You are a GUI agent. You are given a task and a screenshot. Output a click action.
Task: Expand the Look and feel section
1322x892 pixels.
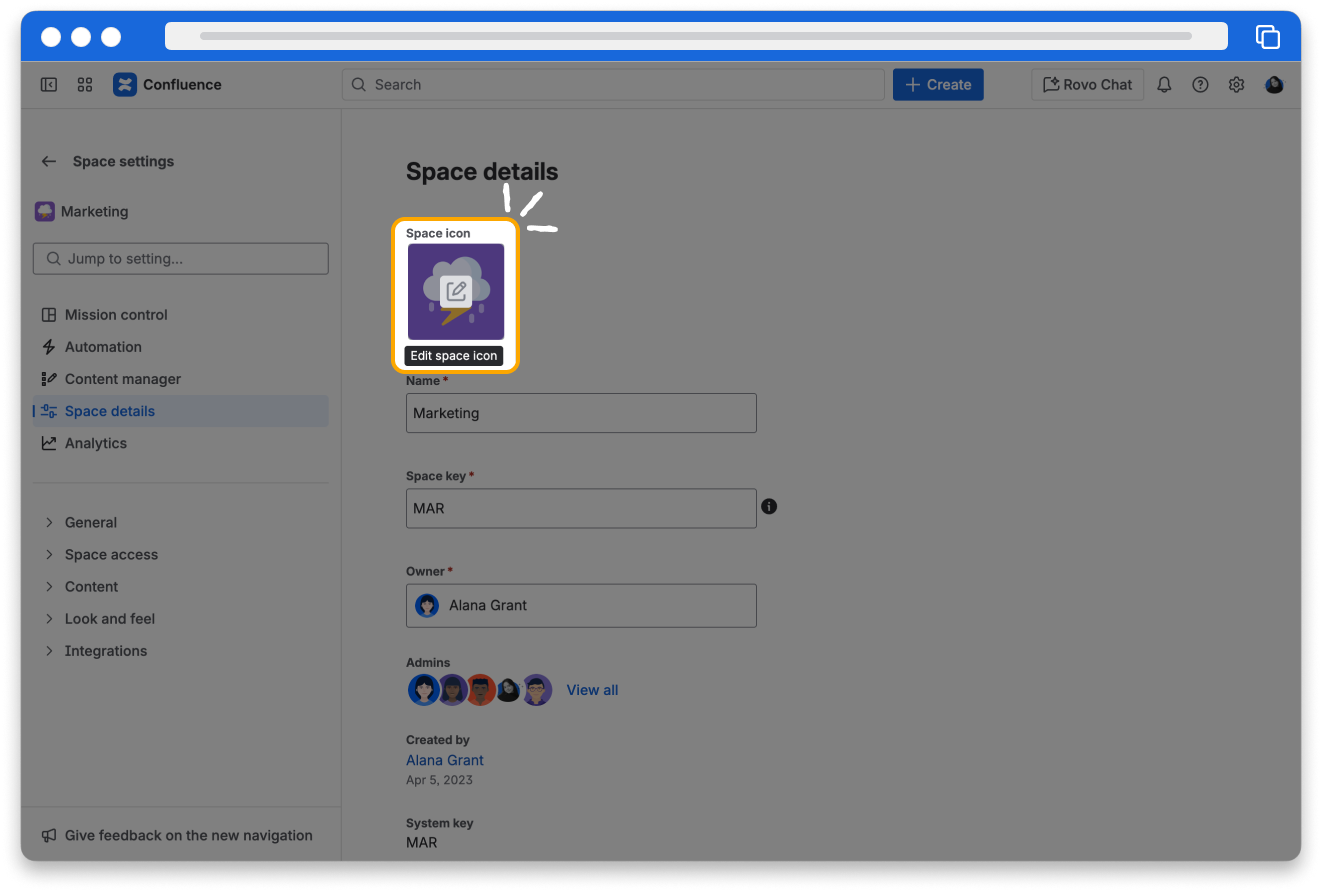(49, 618)
